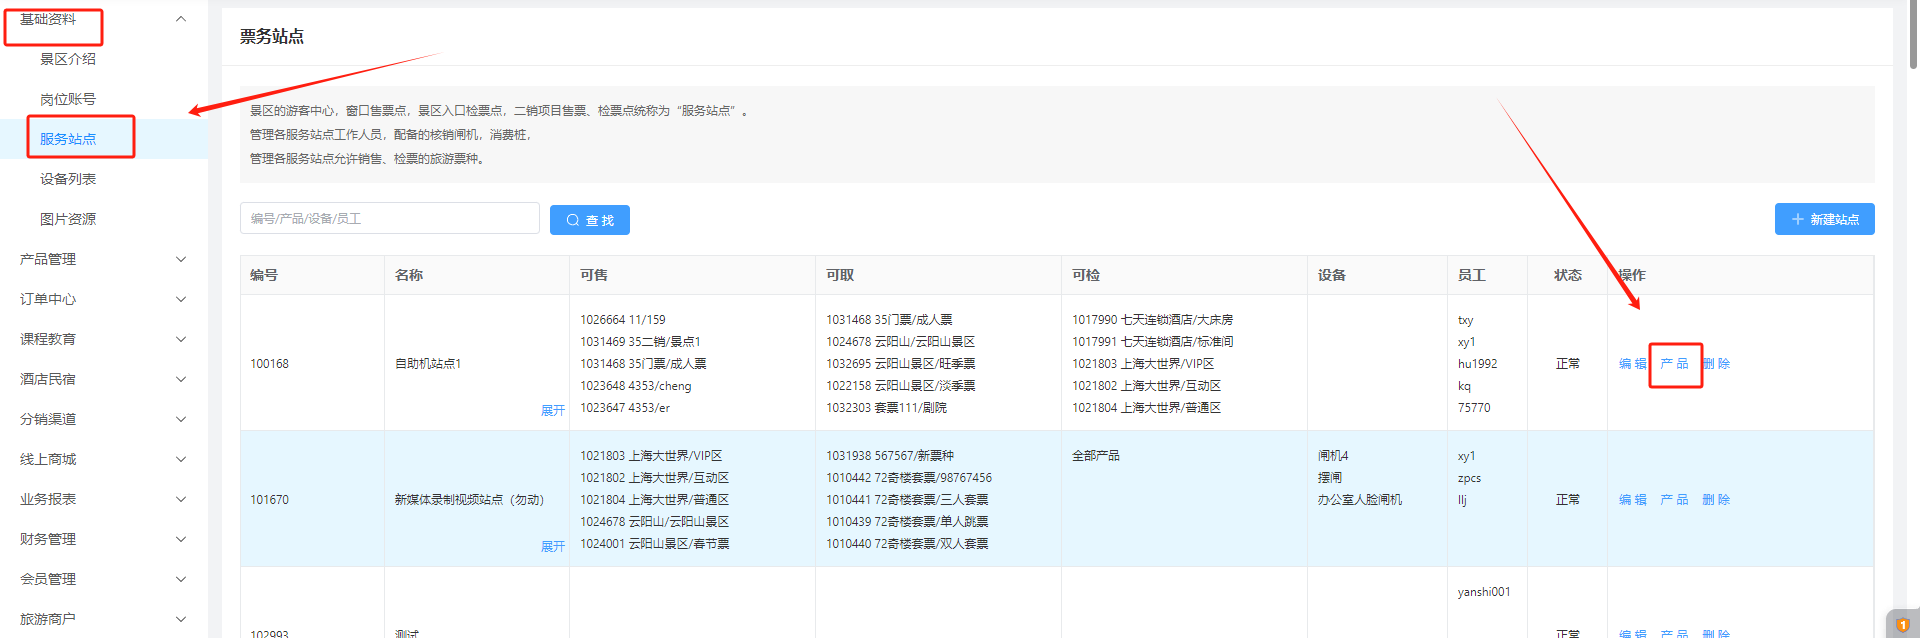This screenshot has height=638, width=1920.
Task: Click the 新建站点 button
Action: 1824,219
